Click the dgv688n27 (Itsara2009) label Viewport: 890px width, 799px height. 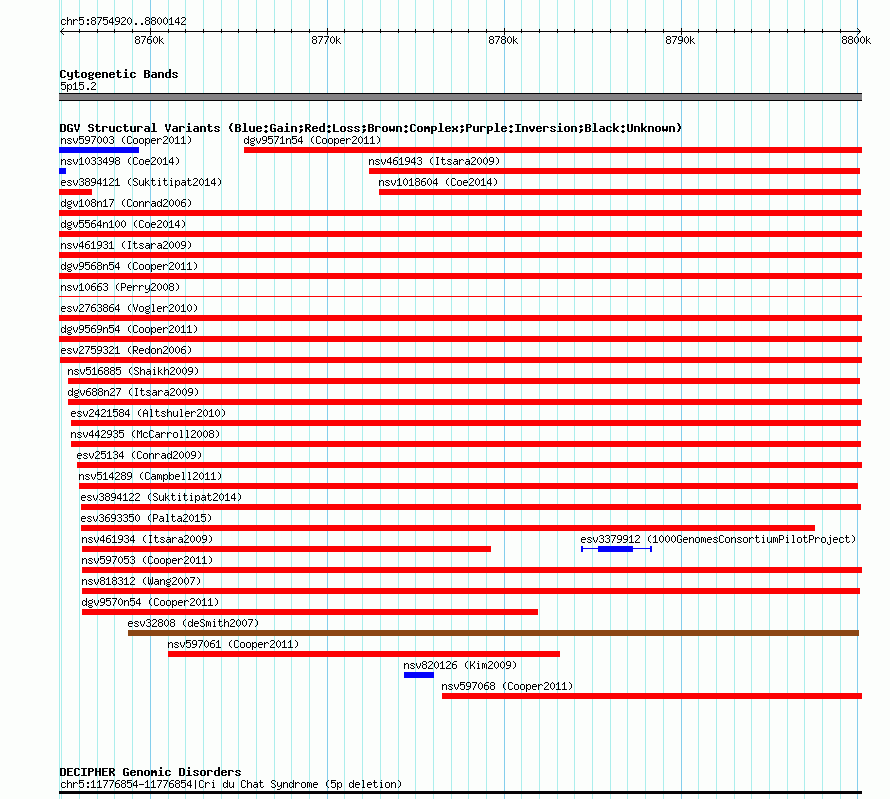point(133,392)
